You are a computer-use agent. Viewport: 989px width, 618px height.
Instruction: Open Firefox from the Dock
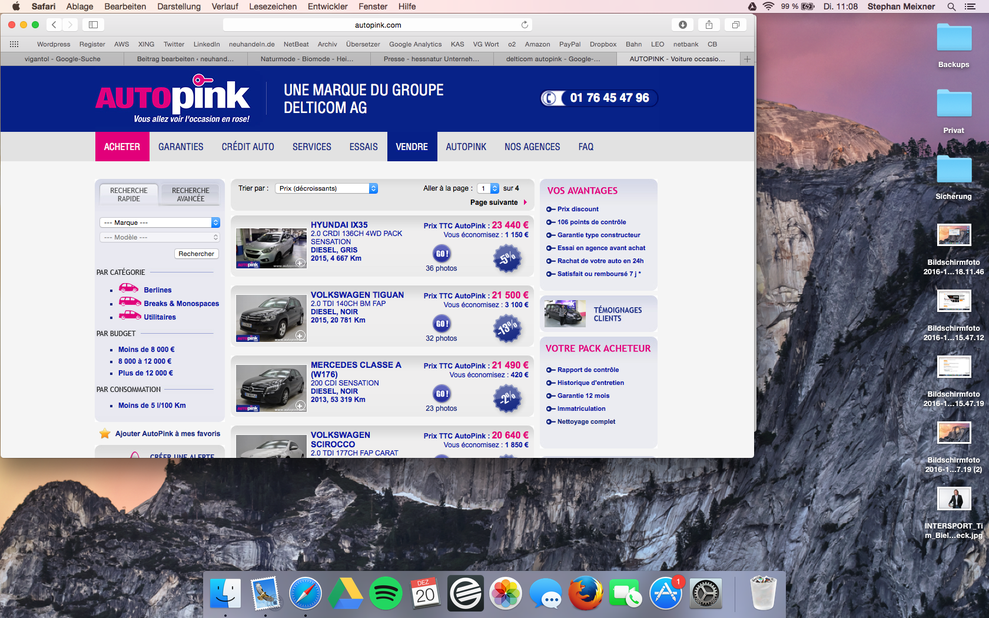pyautogui.click(x=585, y=593)
